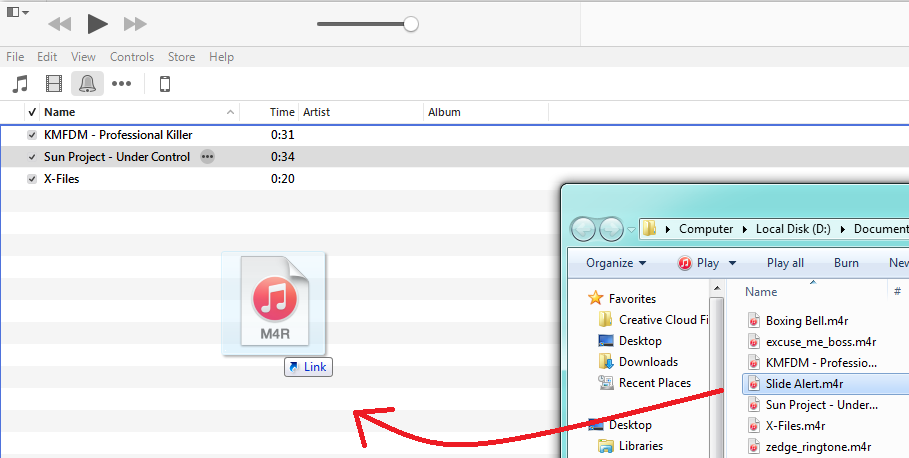Open the More (three dots) library menu

tap(121, 84)
